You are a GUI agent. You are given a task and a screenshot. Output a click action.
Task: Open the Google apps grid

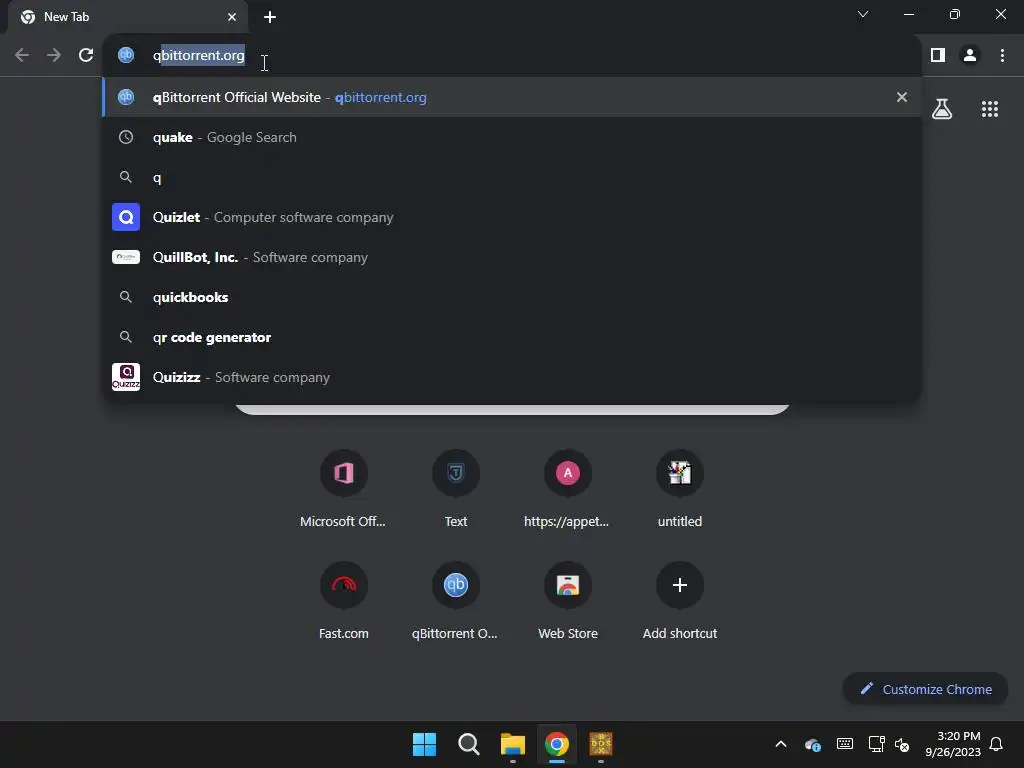(x=990, y=109)
